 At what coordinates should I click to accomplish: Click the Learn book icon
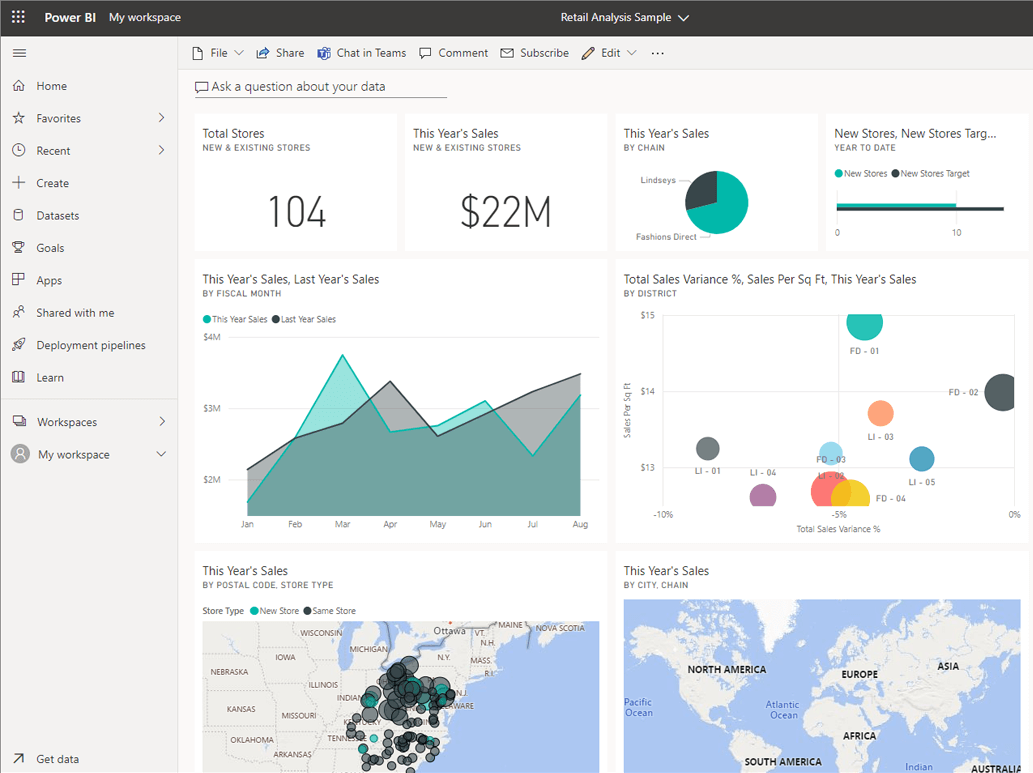tap(19, 377)
